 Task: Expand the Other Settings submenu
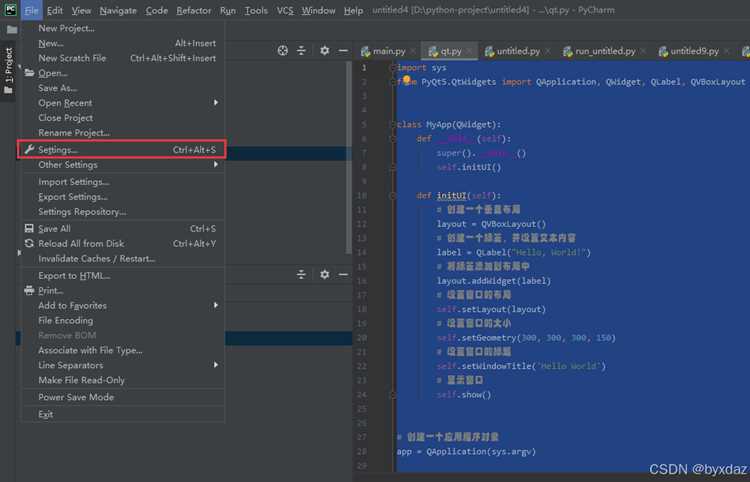tap(123, 164)
